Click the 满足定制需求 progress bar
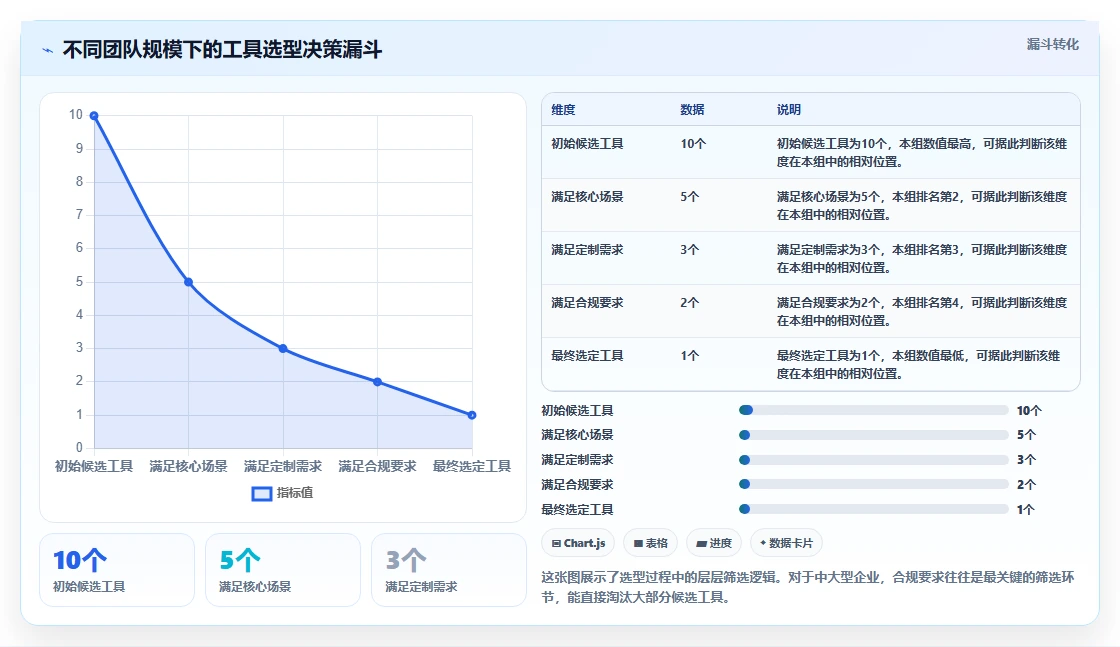The image size is (1120, 647). [x=874, y=460]
